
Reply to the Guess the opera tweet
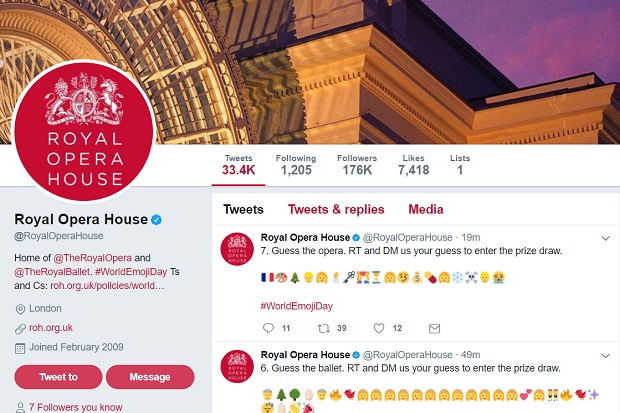tap(268, 328)
